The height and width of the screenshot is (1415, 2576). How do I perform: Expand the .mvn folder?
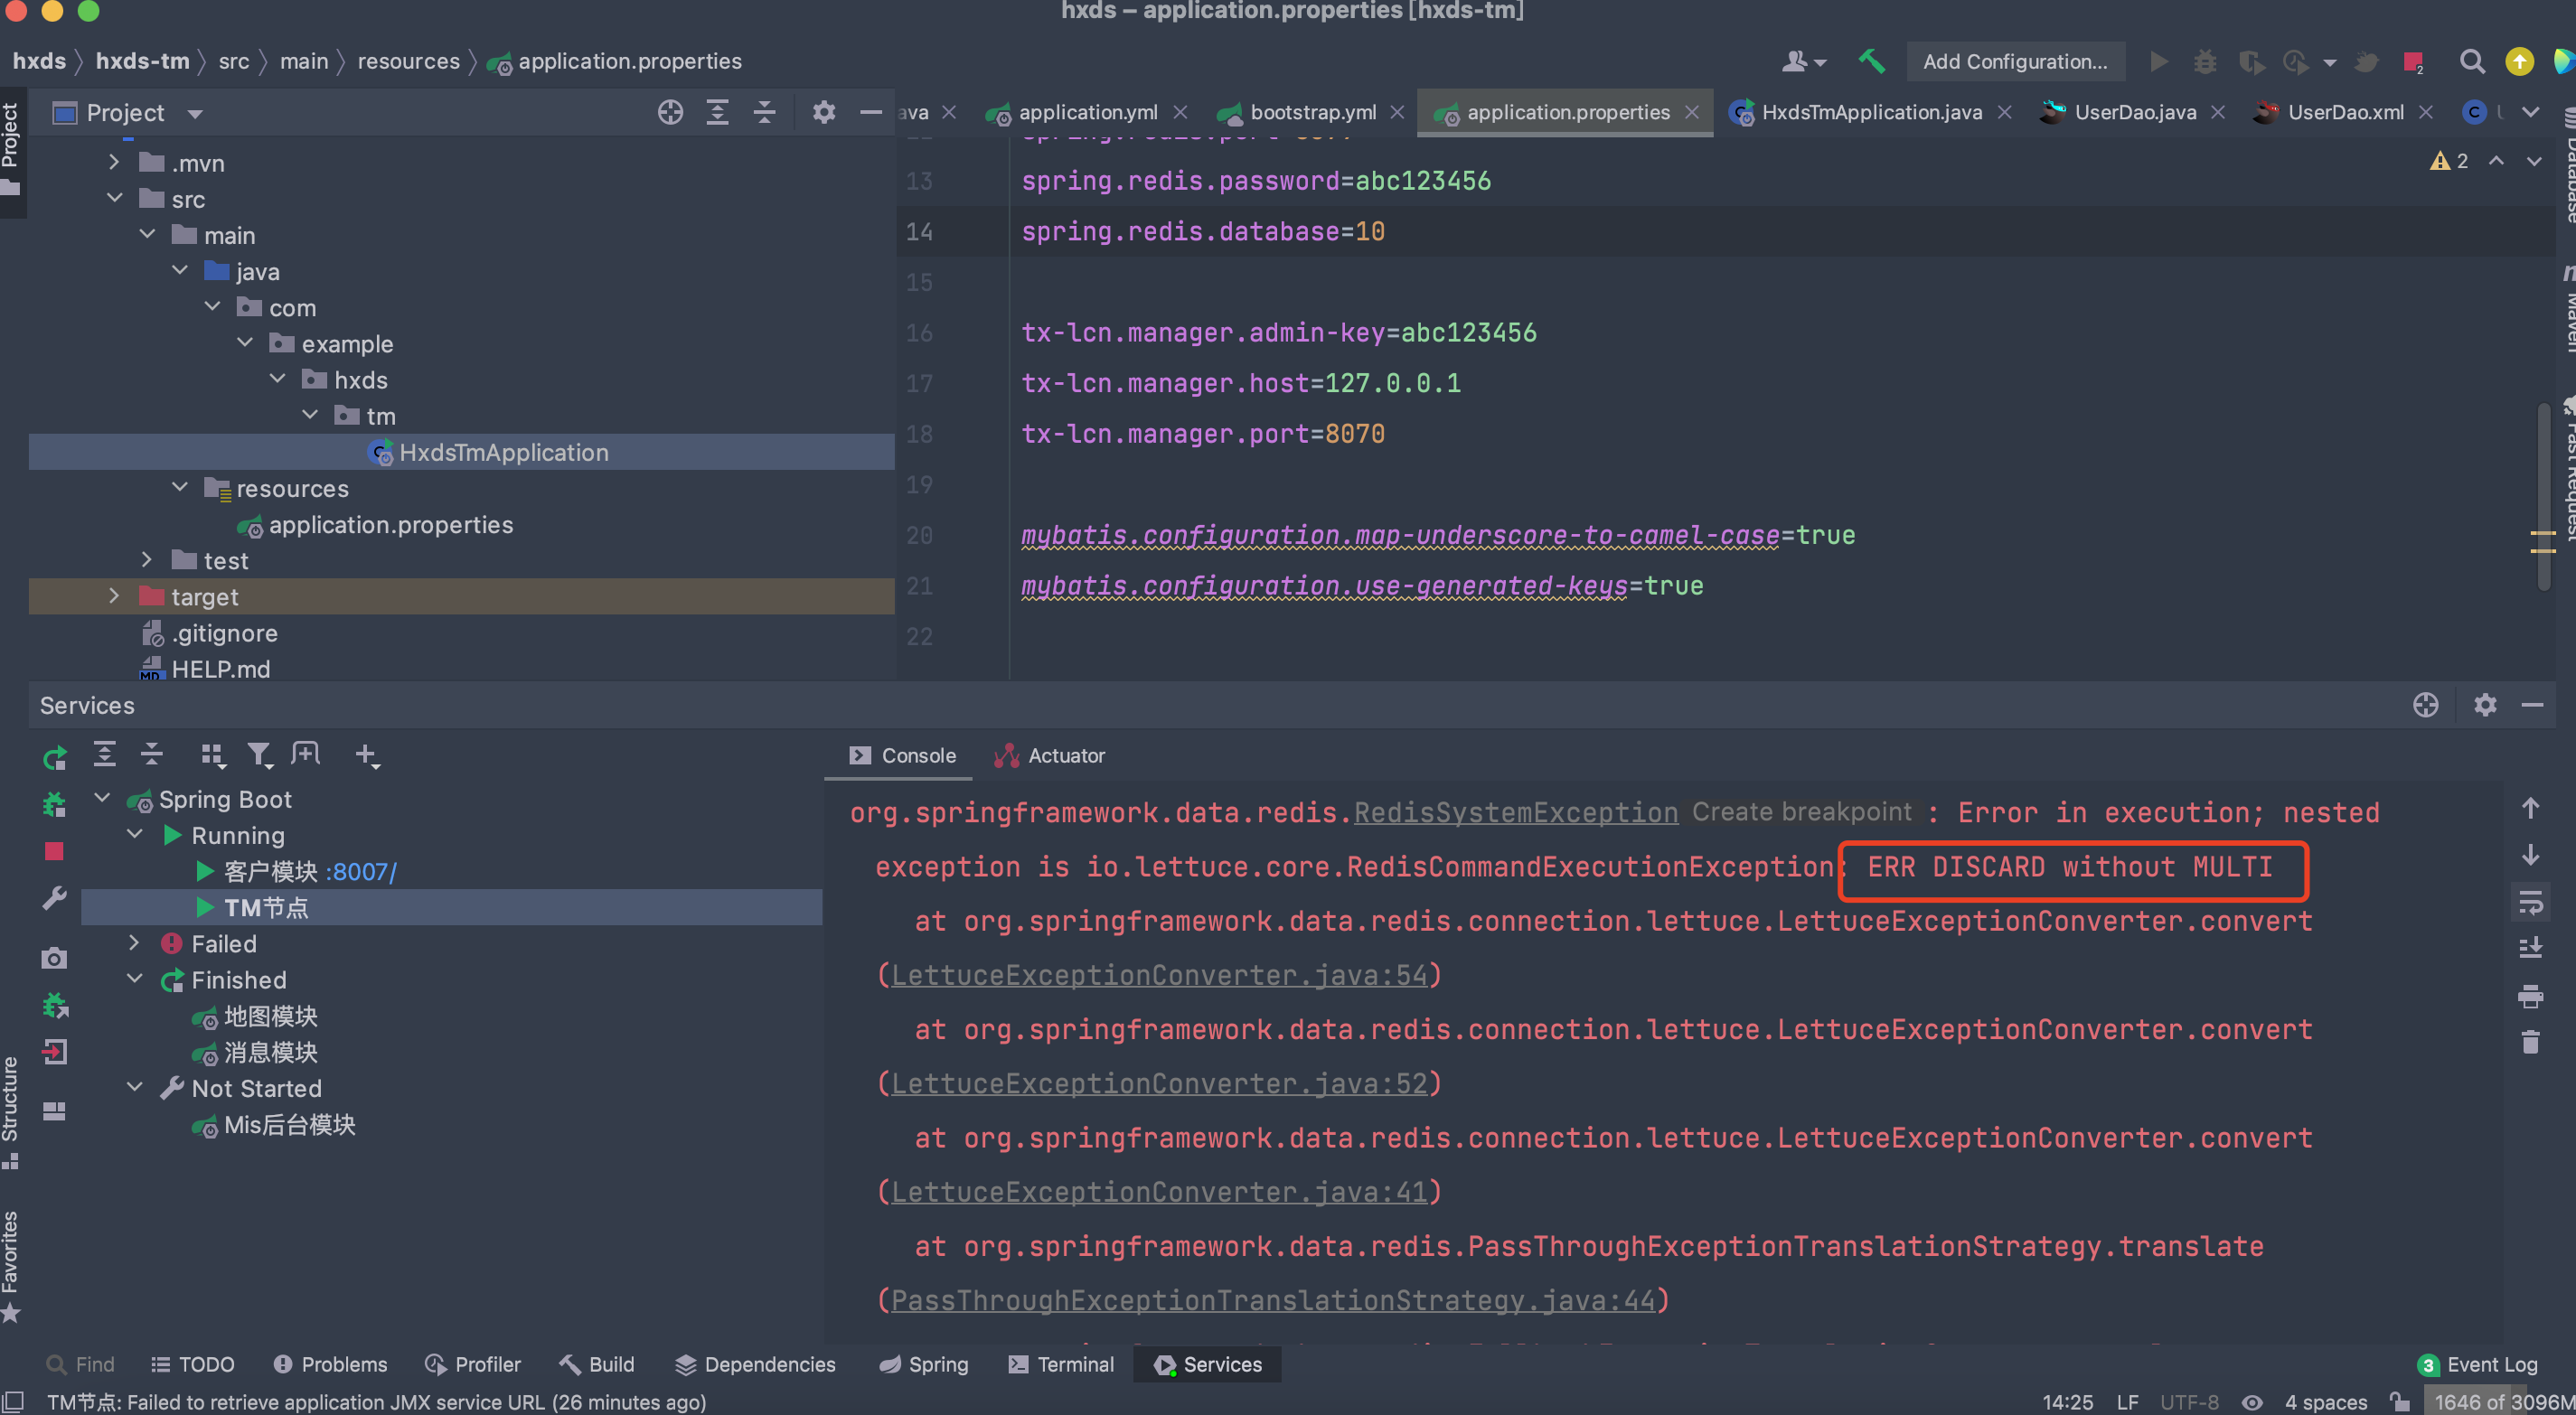pos(114,162)
